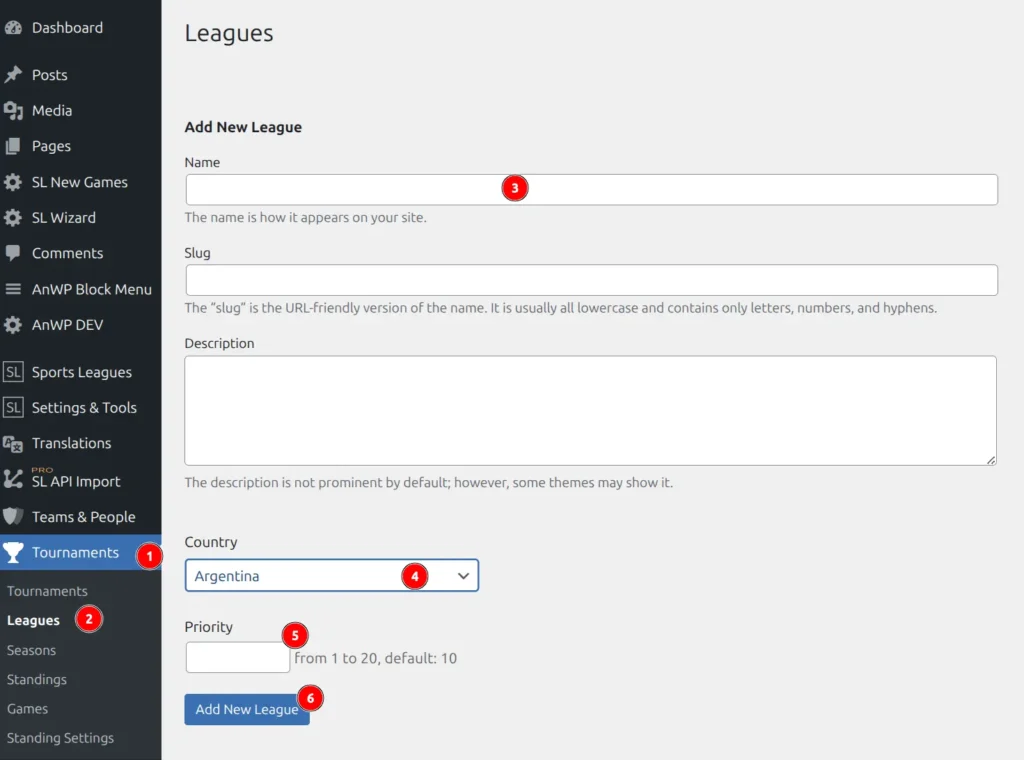The image size is (1024, 760).
Task: Click the Comments speech bubble icon
Action: click(x=13, y=253)
